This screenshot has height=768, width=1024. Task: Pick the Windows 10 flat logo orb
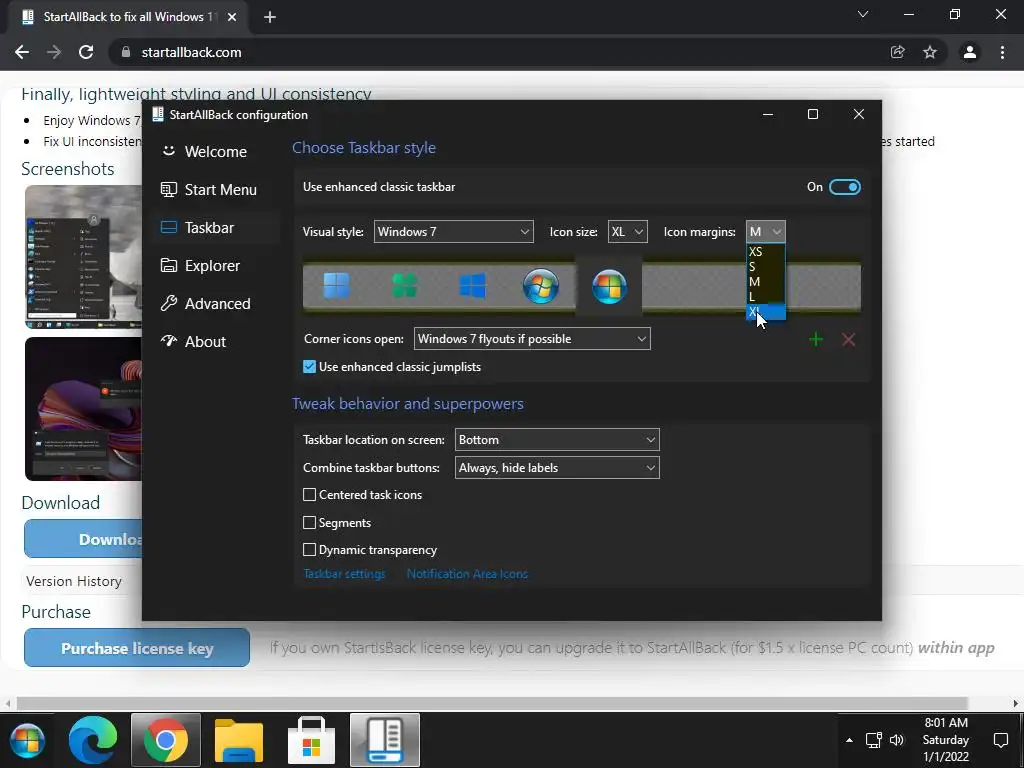click(x=472, y=286)
